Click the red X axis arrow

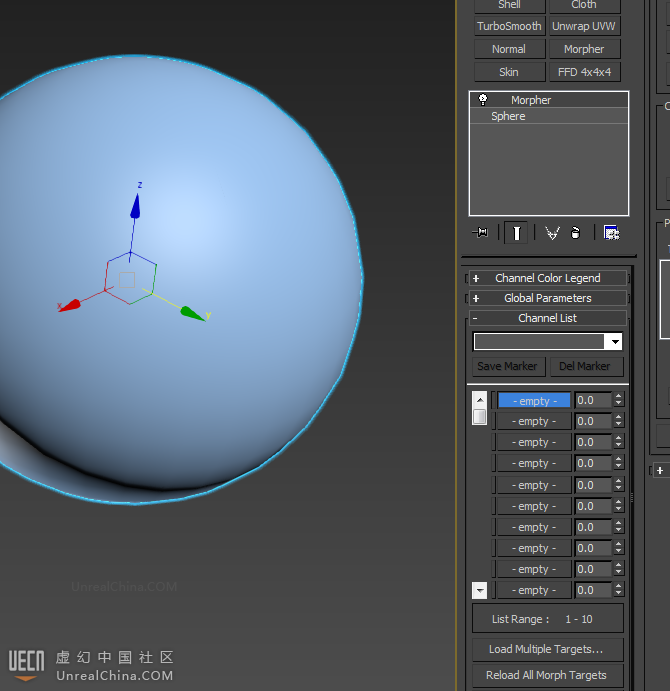[x=71, y=305]
